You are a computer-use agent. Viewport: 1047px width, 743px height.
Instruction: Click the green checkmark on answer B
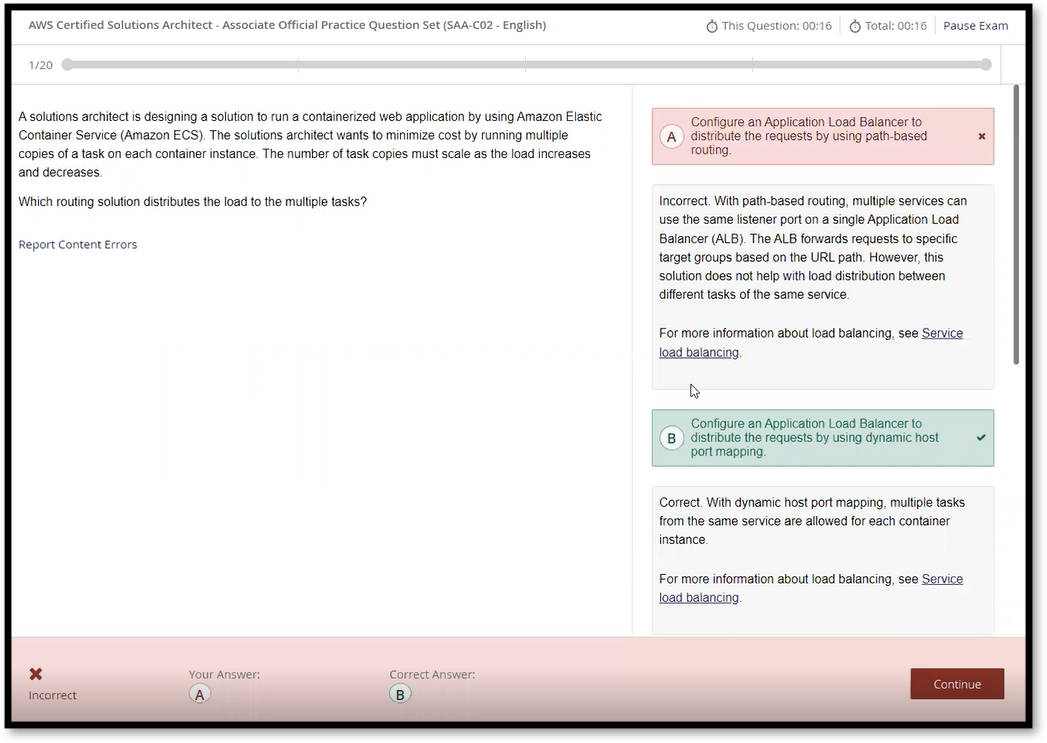[981, 438]
